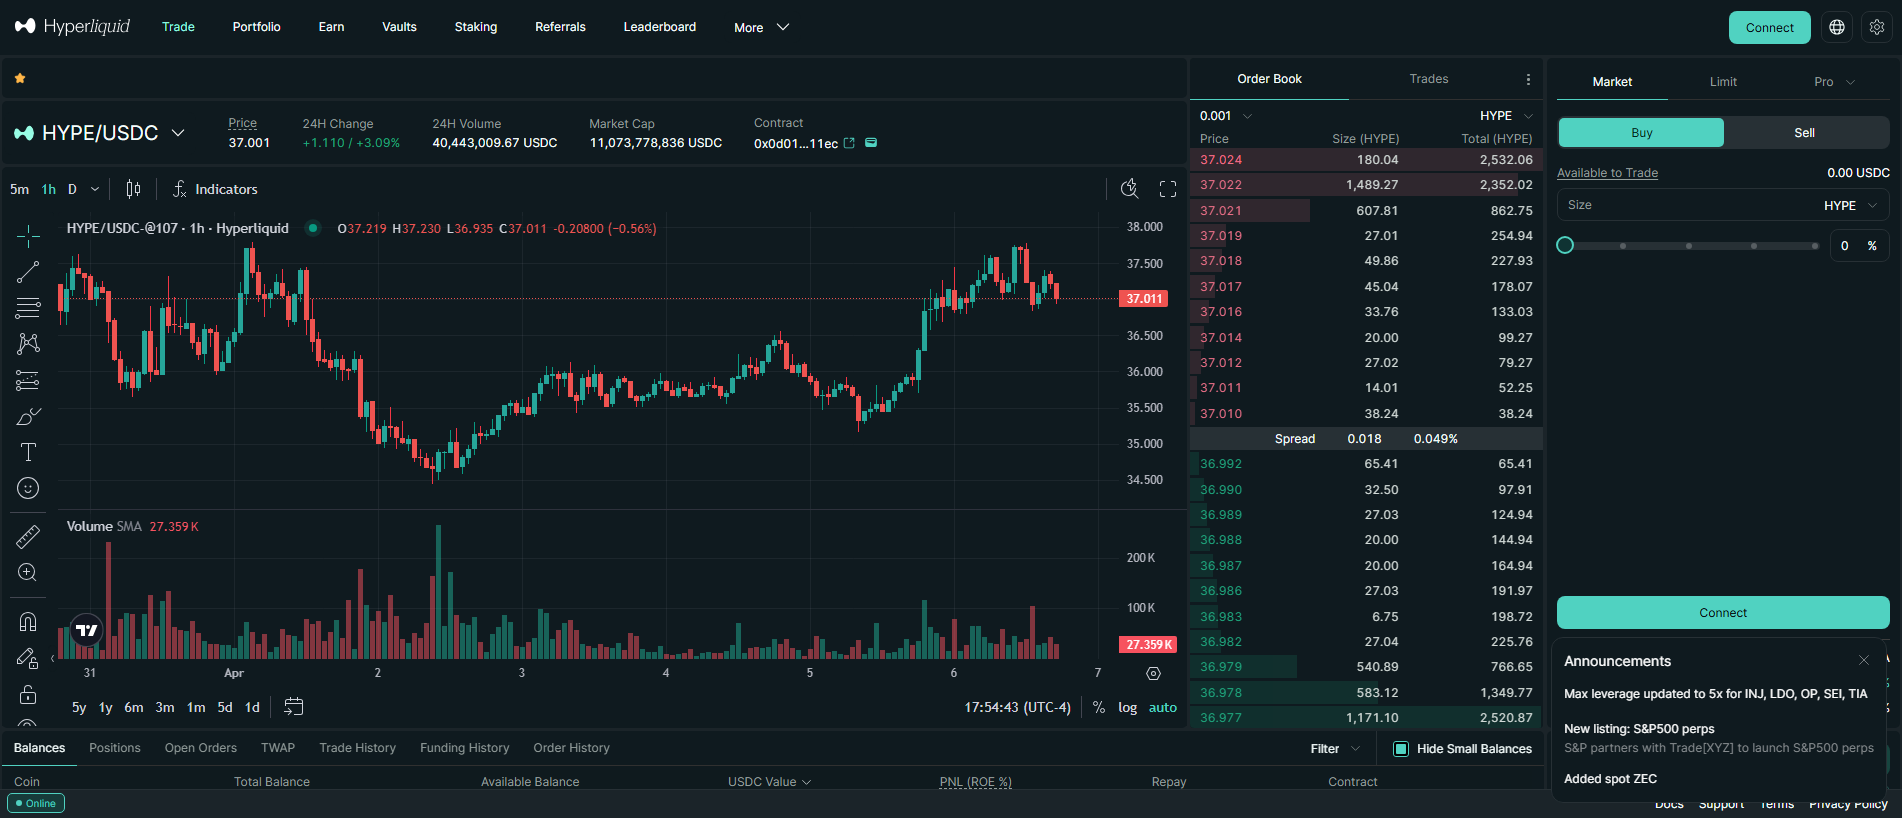Open the Positions tab
Screen dimensions: 1902x818
pyautogui.click(x=115, y=748)
